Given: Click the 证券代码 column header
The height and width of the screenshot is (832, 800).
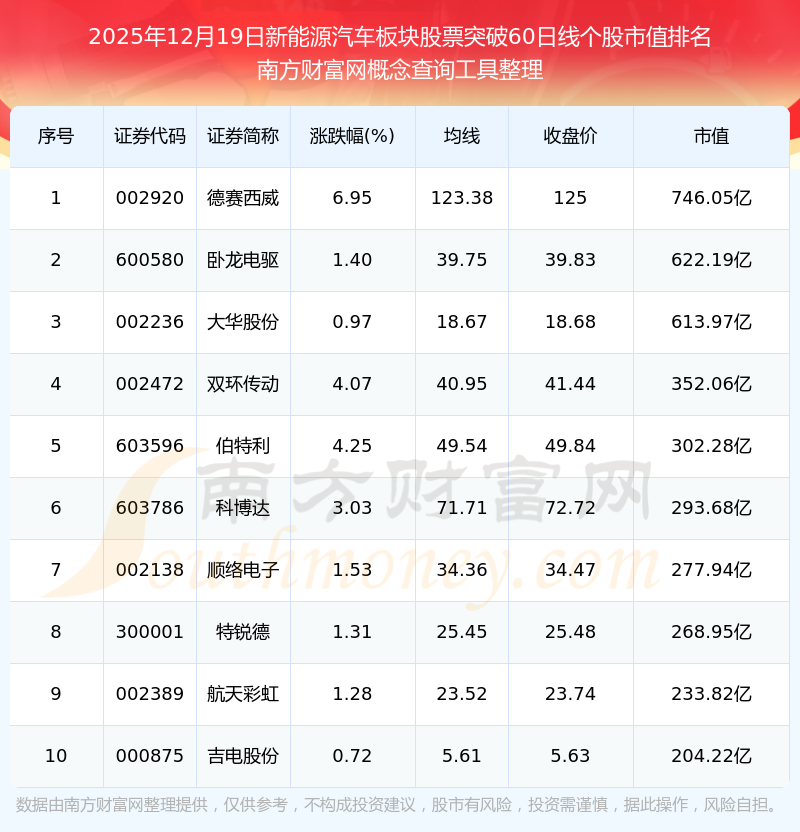Looking at the screenshot, I should 150,136.
